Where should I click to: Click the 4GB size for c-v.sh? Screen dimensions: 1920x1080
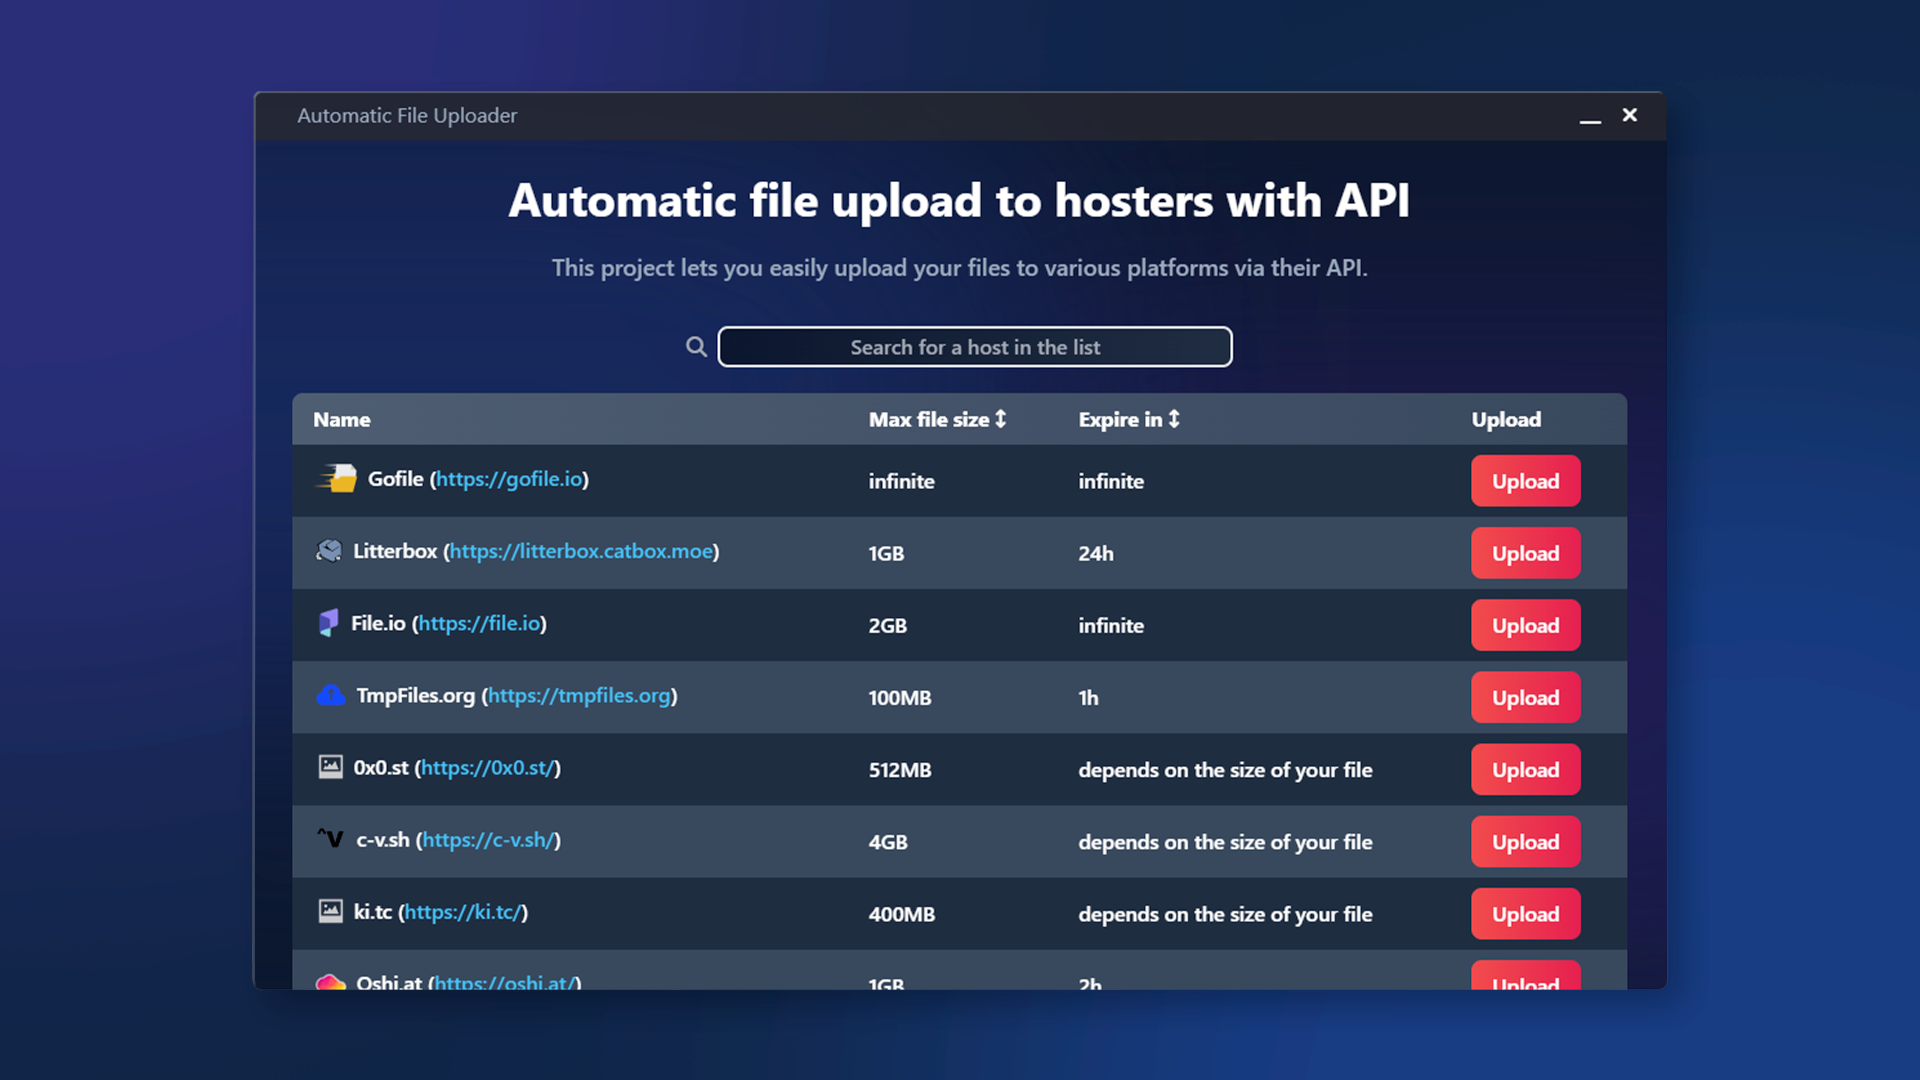point(888,841)
